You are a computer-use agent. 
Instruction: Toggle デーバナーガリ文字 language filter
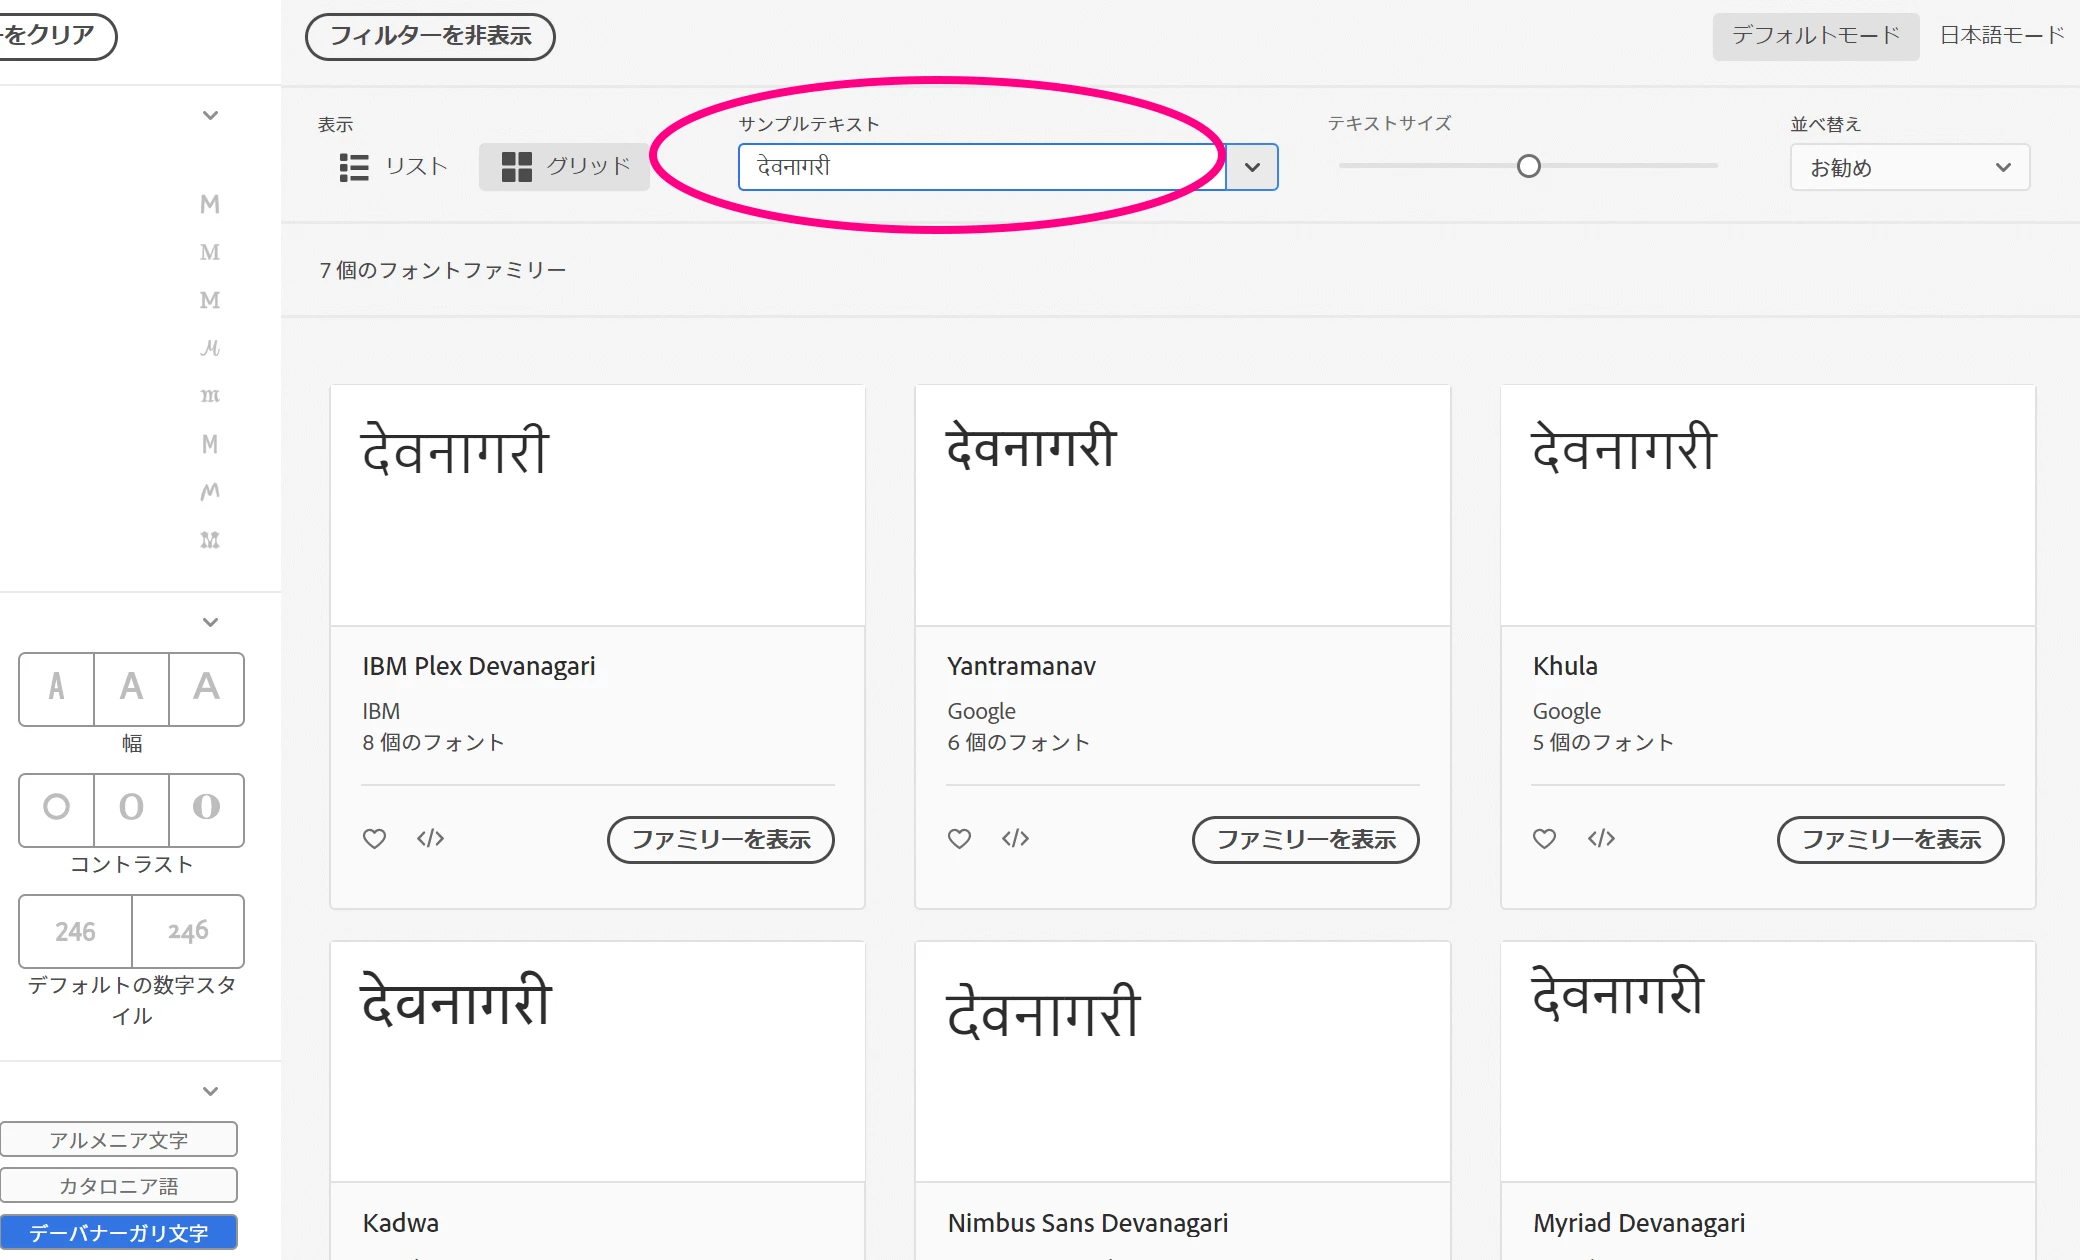[x=118, y=1232]
